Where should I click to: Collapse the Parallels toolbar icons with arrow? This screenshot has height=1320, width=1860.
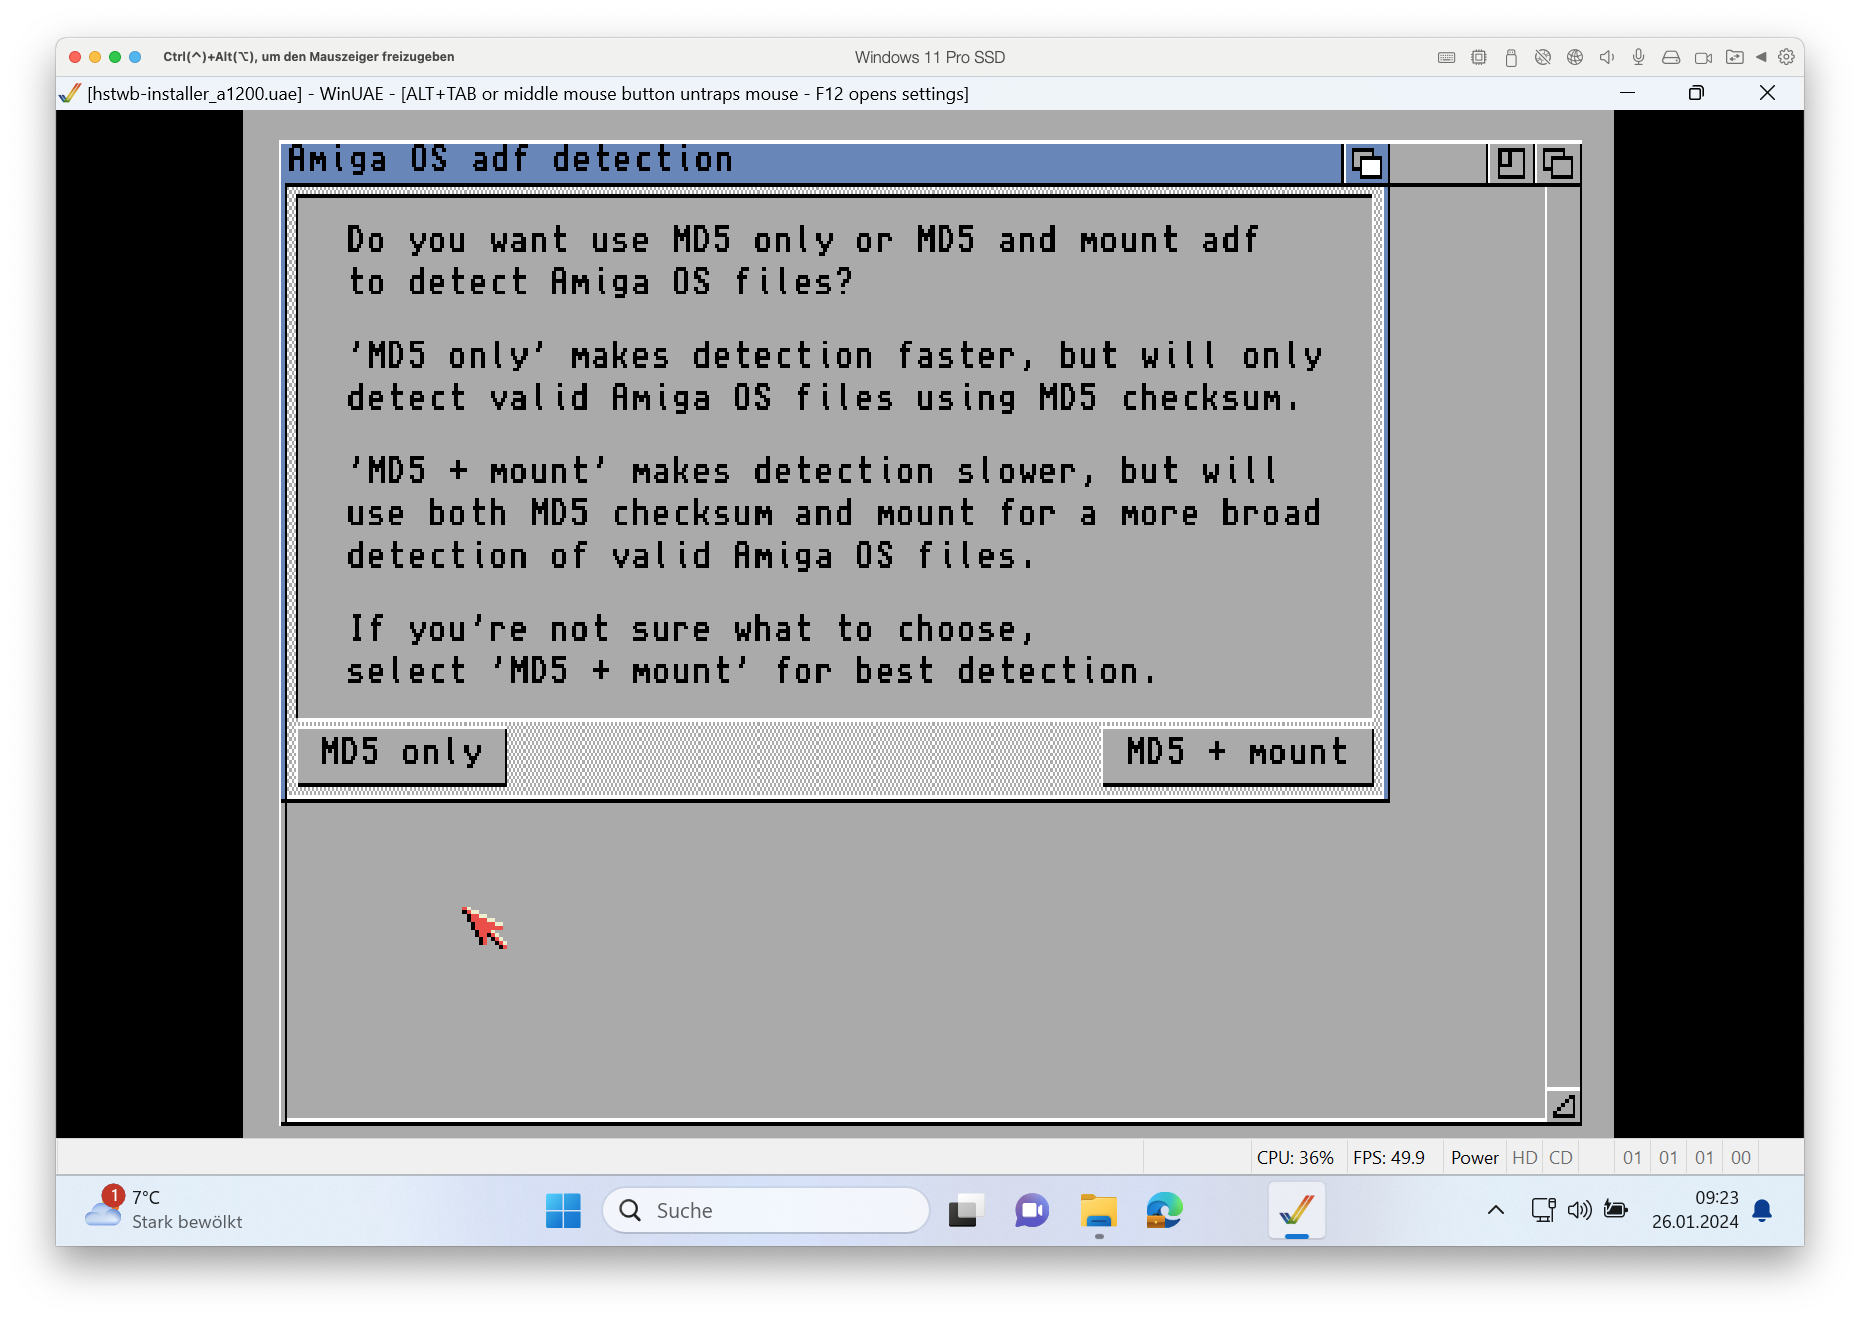[1761, 57]
